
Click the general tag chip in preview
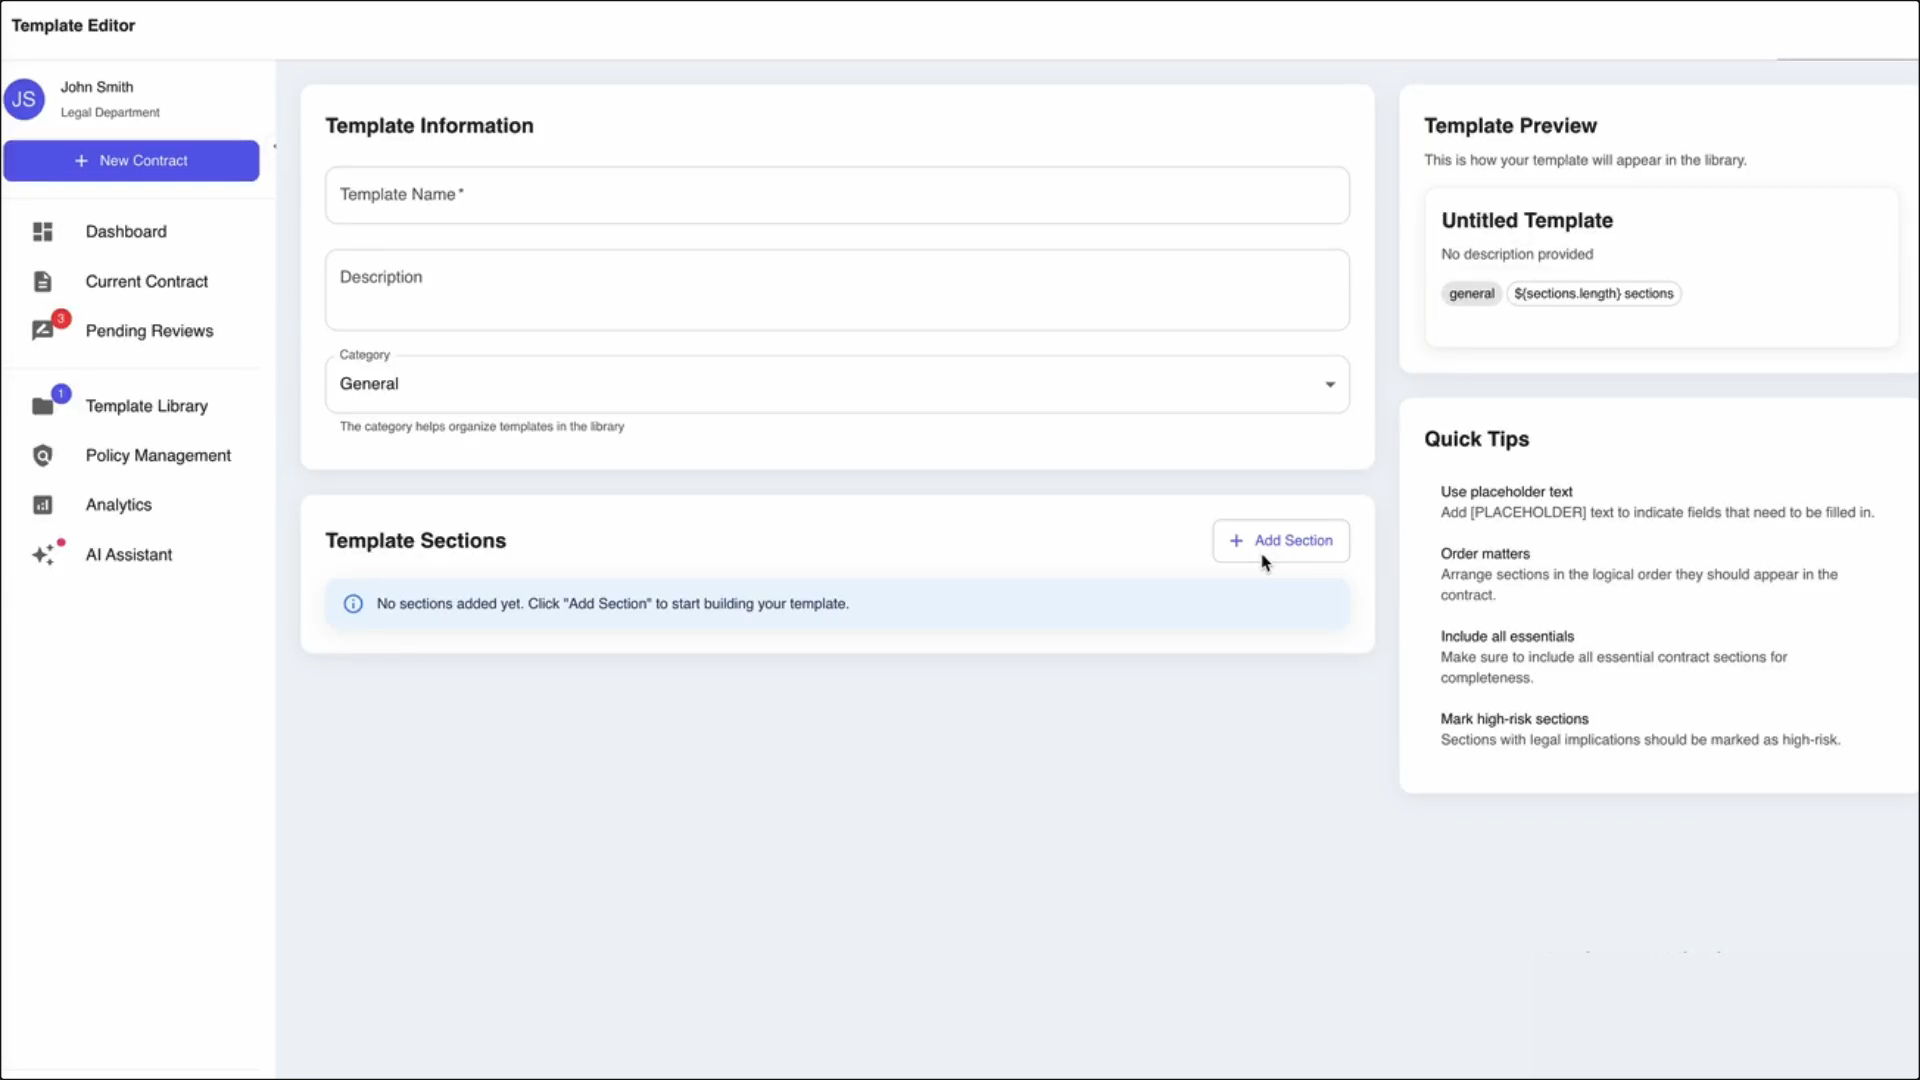pyautogui.click(x=1471, y=294)
